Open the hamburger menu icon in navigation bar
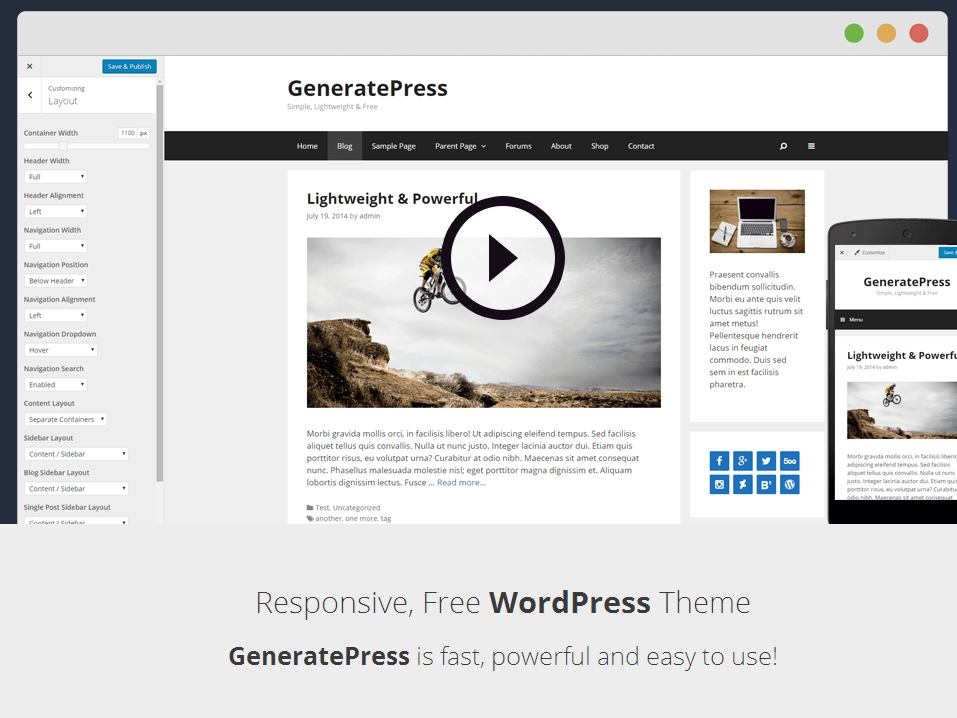957x718 pixels. click(811, 146)
